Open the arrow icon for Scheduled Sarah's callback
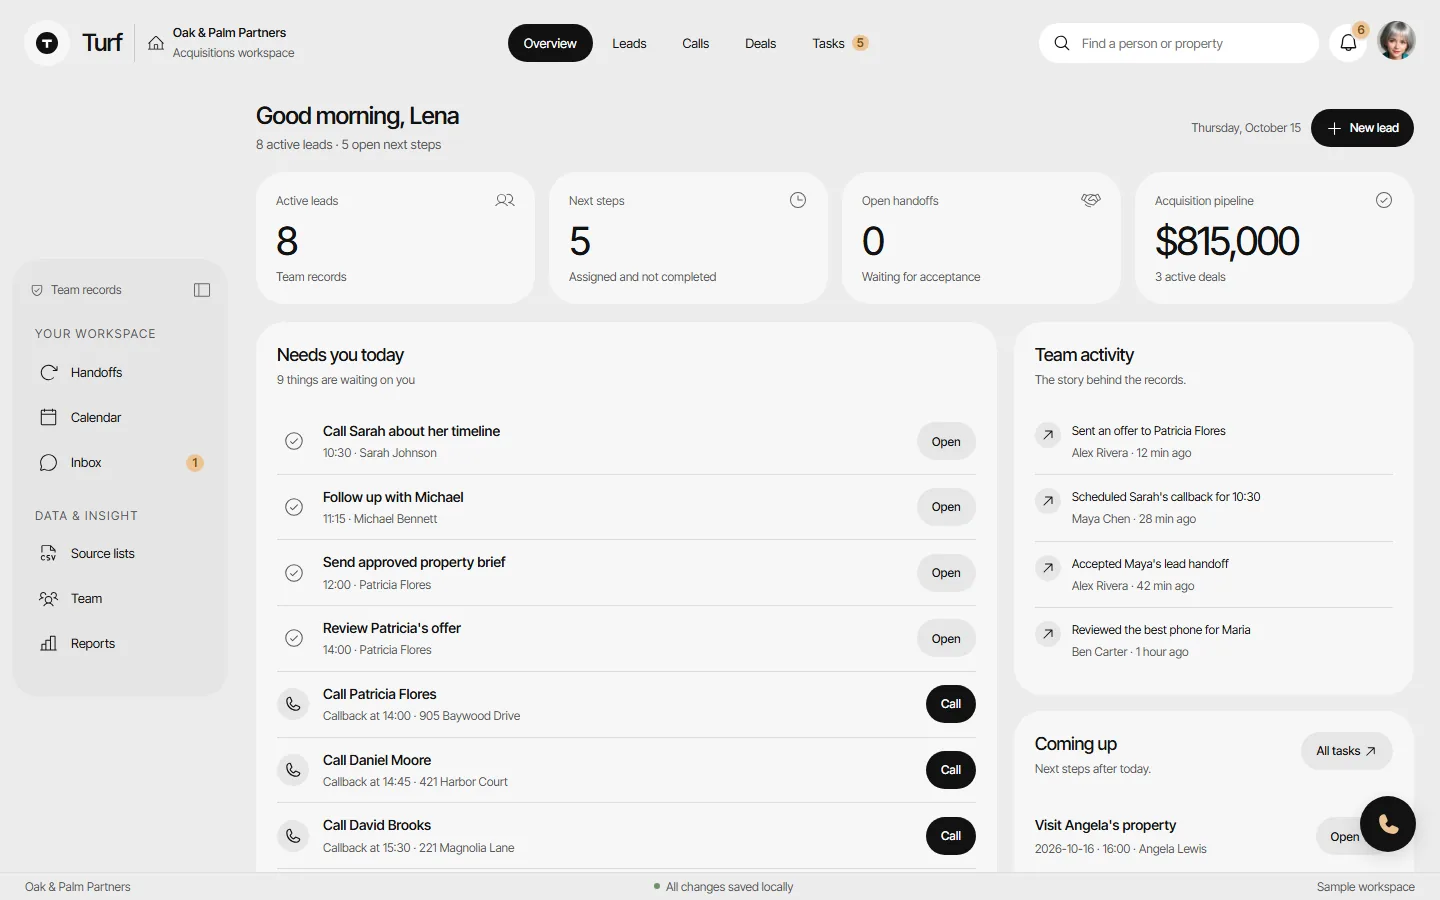 [1047, 501]
